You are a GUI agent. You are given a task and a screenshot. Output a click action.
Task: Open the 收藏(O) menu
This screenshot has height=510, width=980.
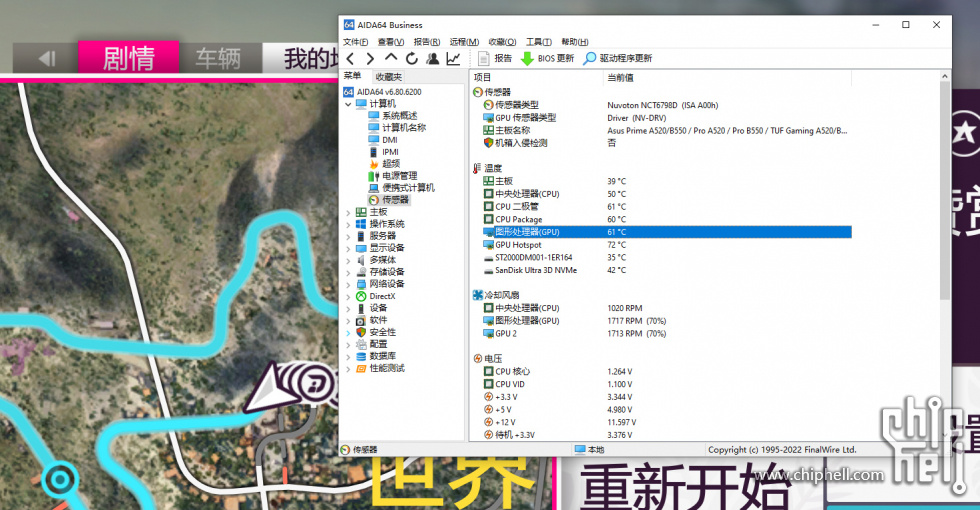502,42
